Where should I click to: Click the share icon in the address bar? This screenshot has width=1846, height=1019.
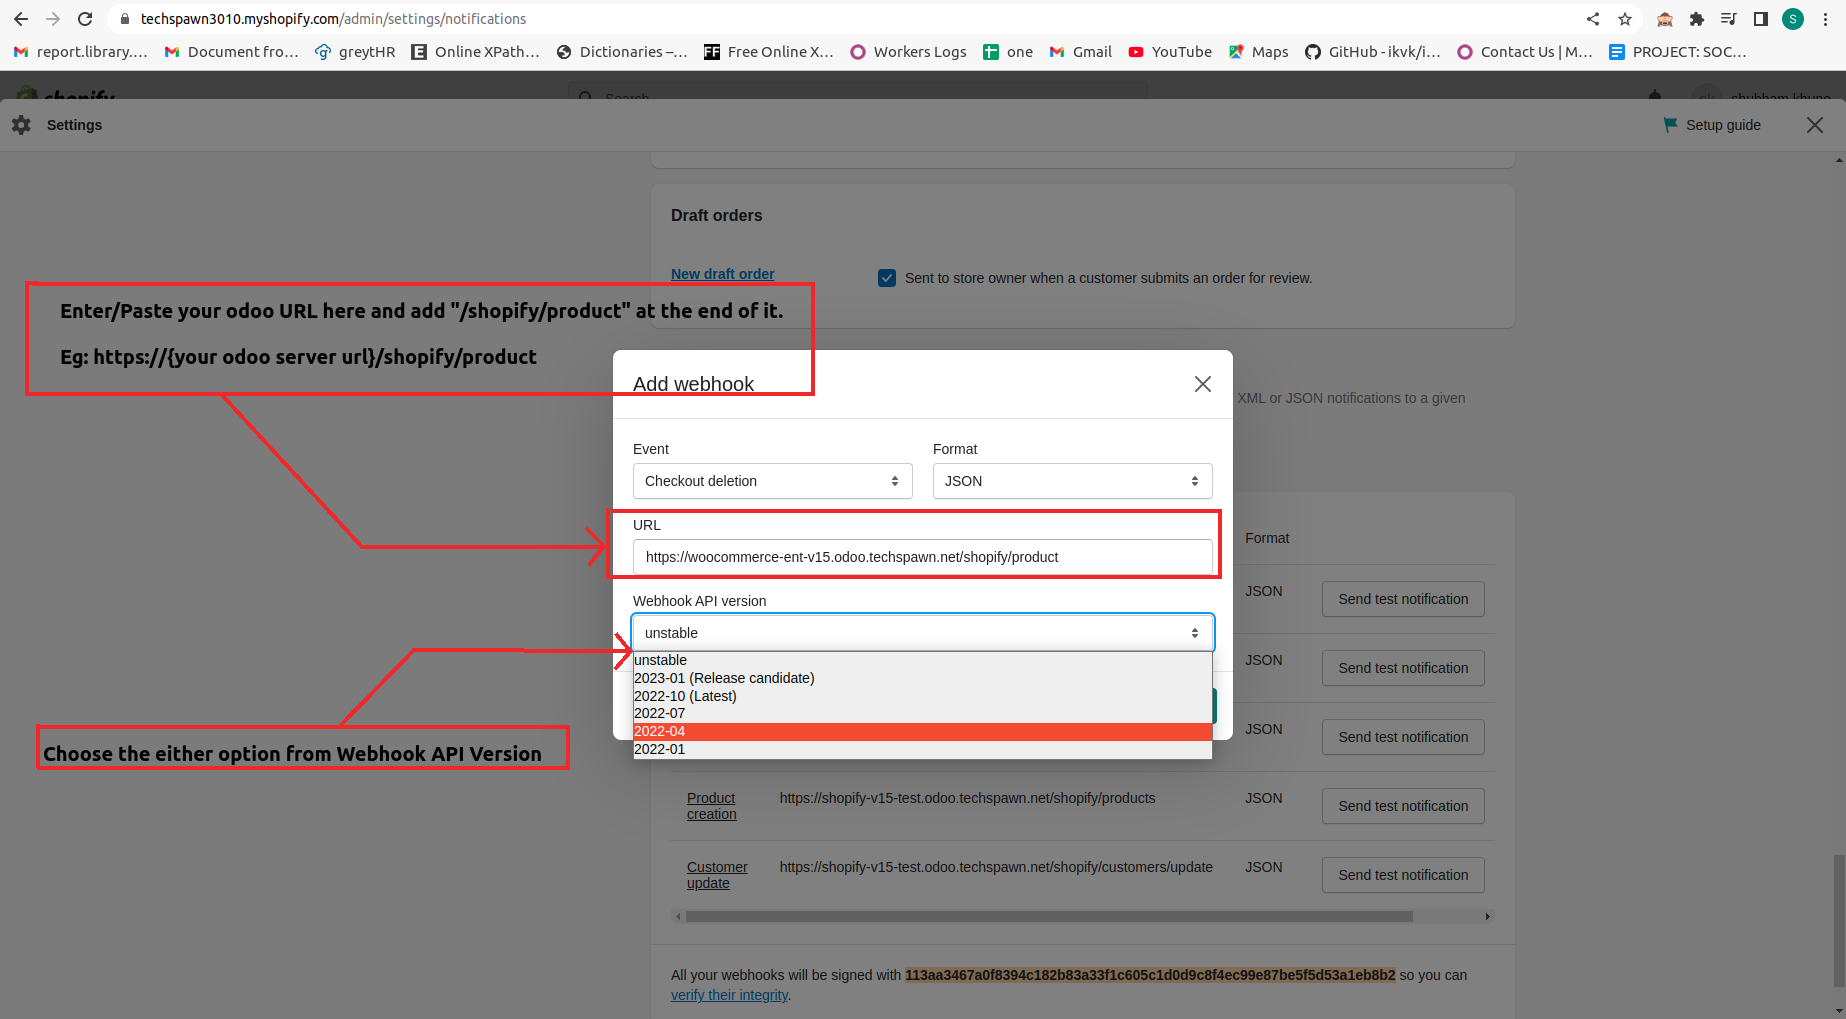[x=1592, y=18]
